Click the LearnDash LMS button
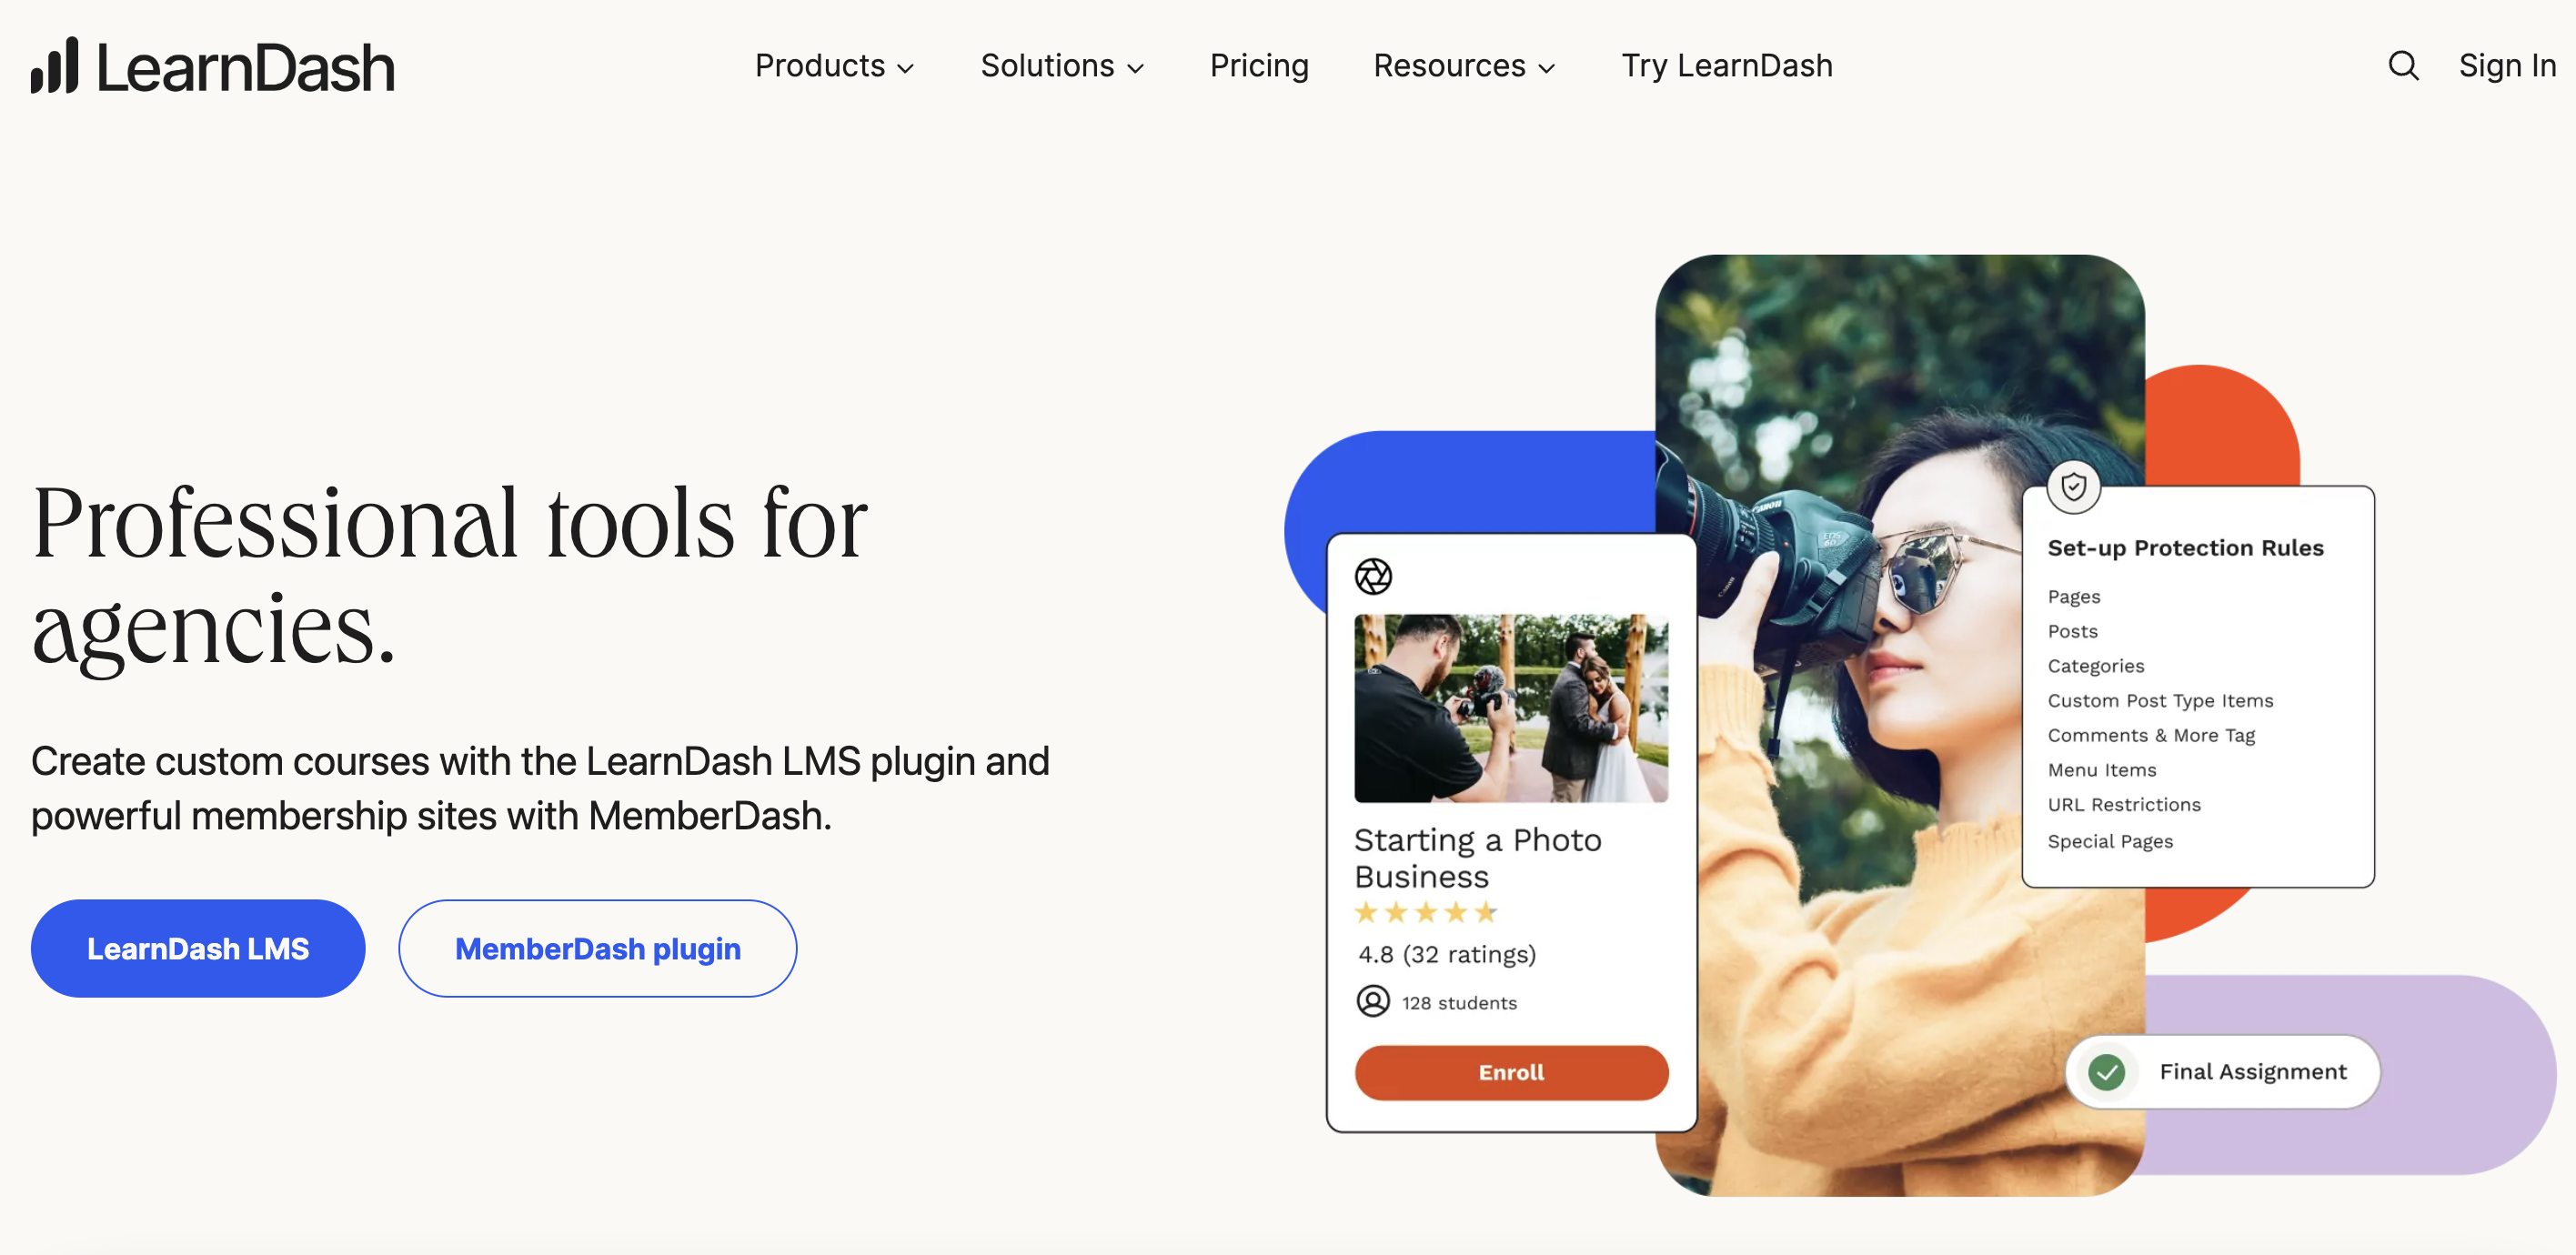 click(198, 948)
